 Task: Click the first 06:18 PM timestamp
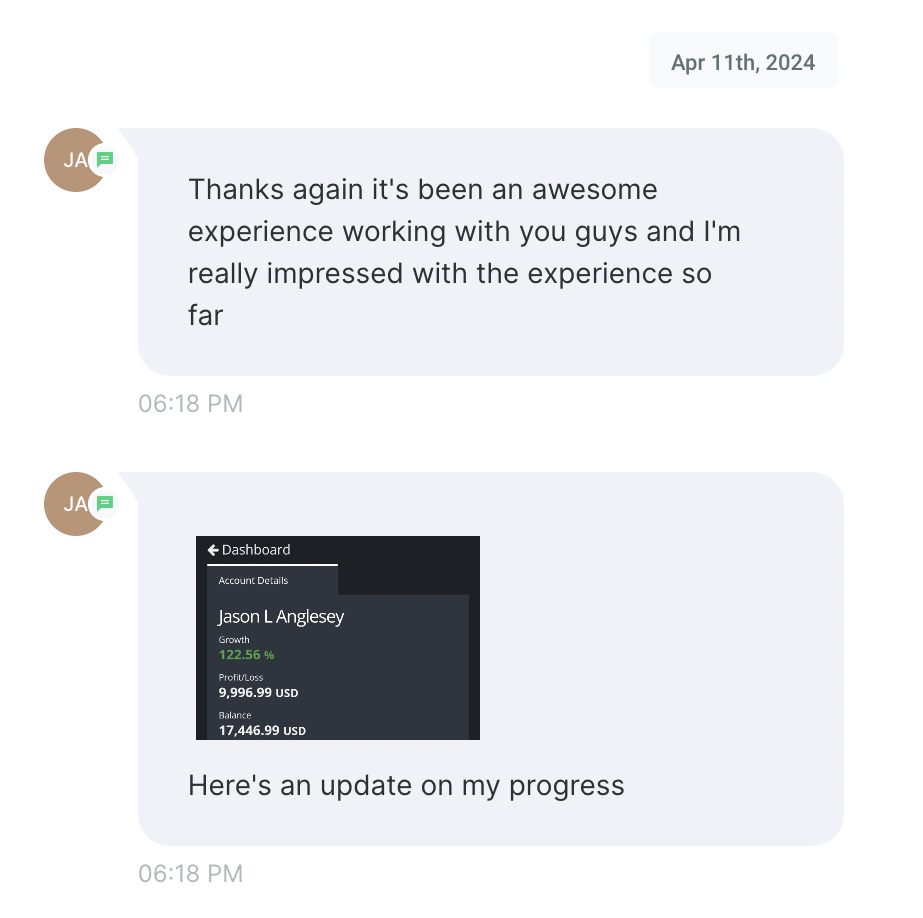click(x=190, y=404)
